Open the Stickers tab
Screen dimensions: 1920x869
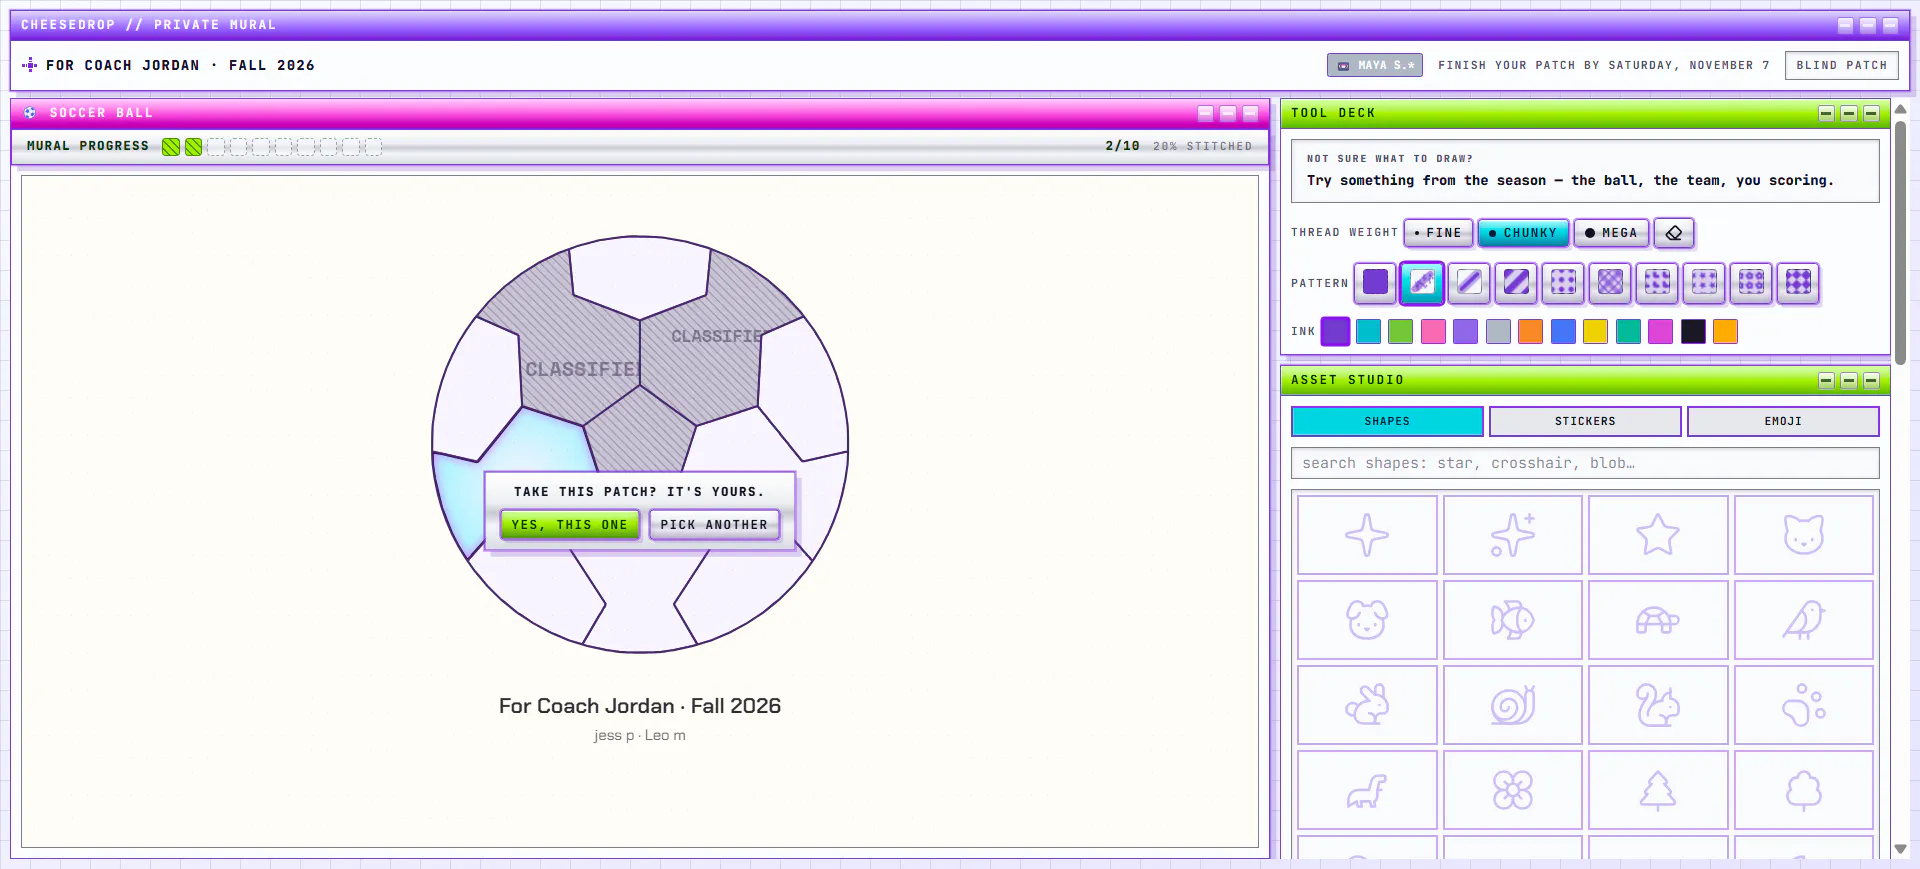pyautogui.click(x=1585, y=421)
